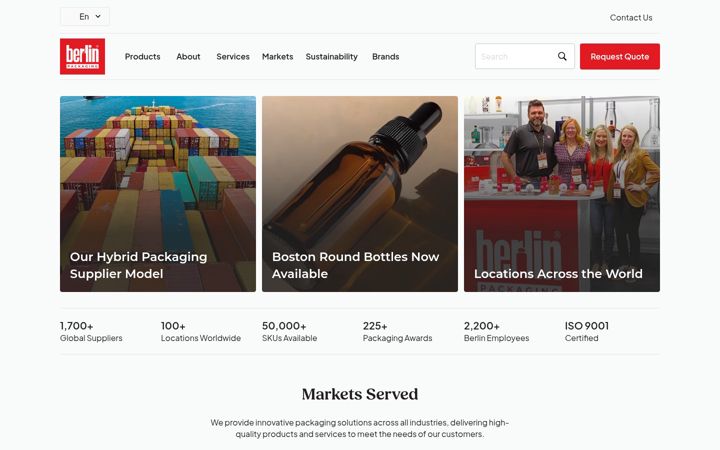Open the Services menu

[x=233, y=56]
